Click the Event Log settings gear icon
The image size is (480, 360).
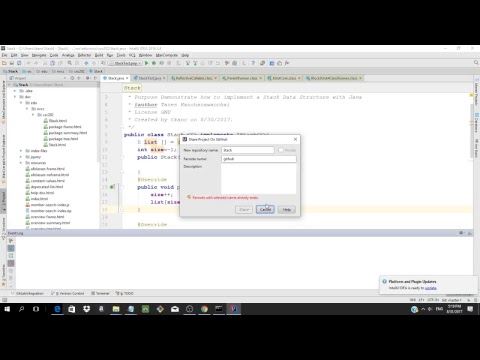pos(462,233)
